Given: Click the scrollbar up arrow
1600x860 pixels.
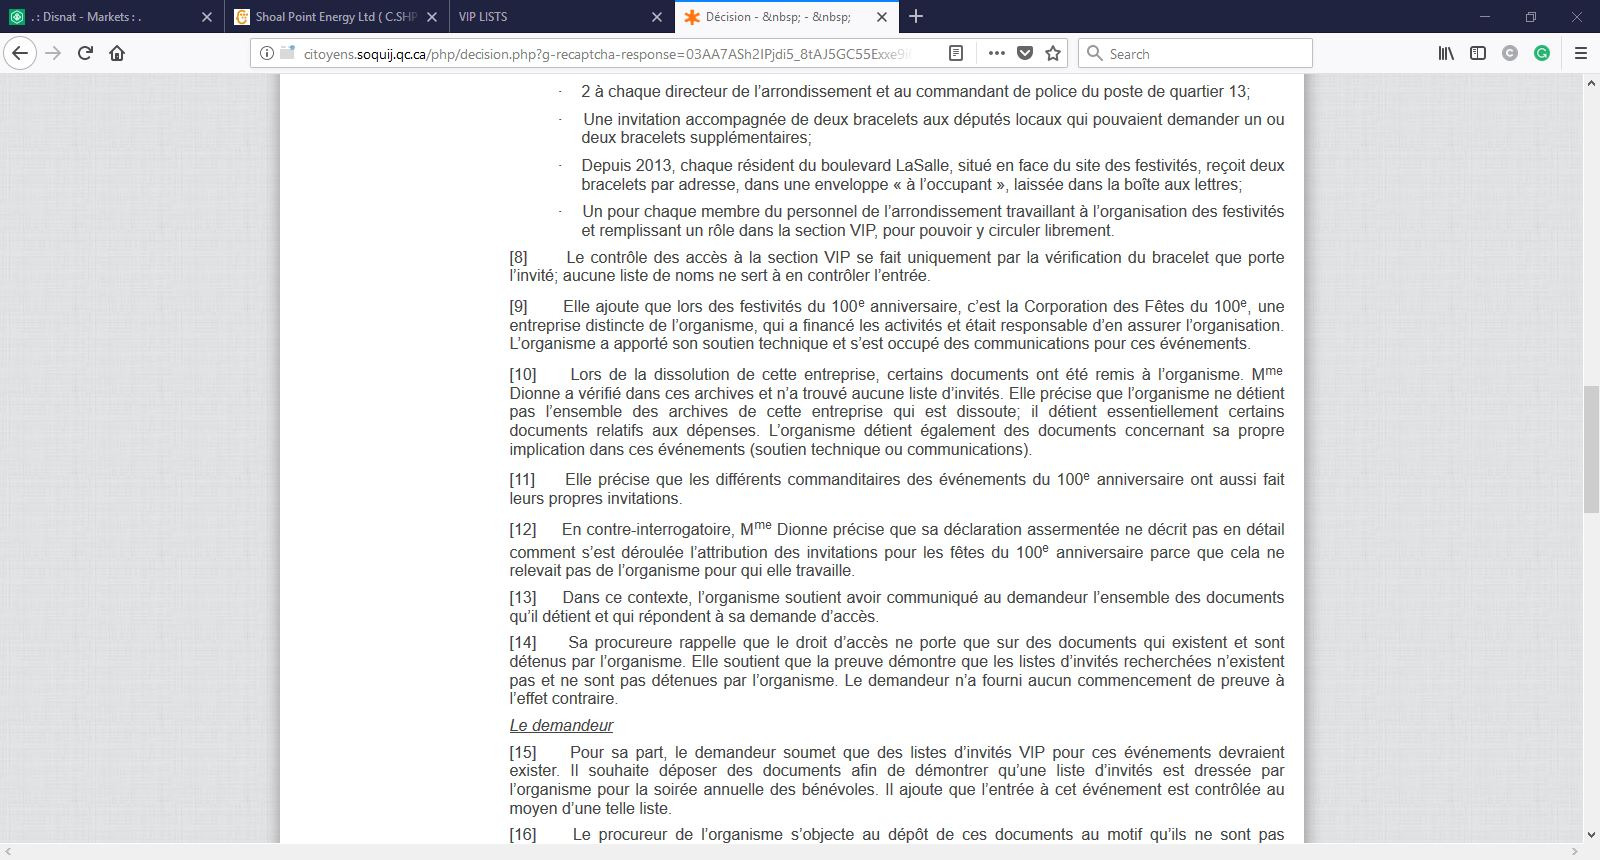Looking at the screenshot, I should pyautogui.click(x=1591, y=83).
